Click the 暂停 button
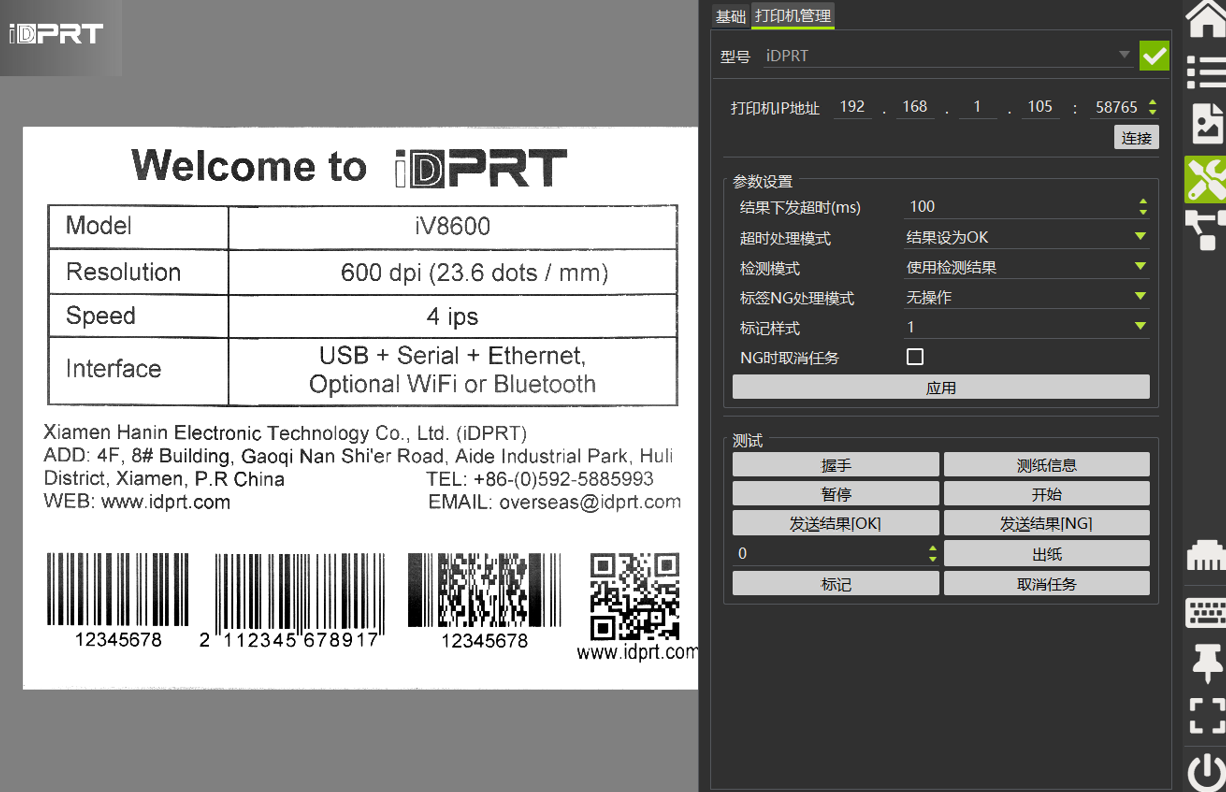 [836, 494]
